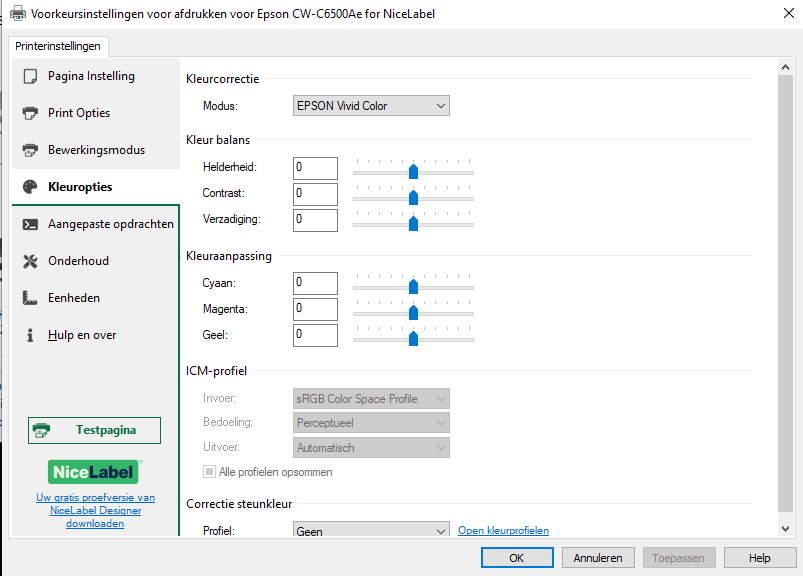Click the vertical scrollbar thumb
This screenshot has height=576, width=803.
785,293
